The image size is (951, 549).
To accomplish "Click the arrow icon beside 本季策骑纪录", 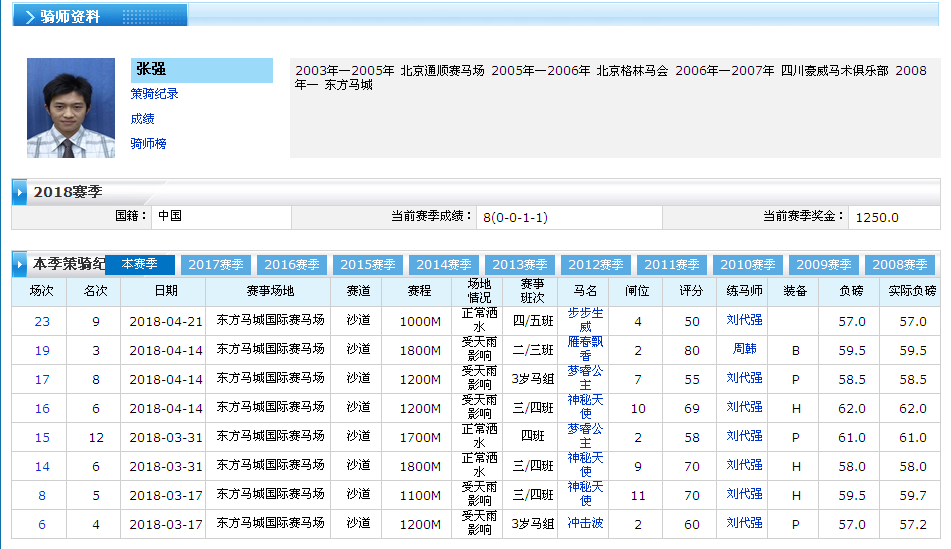I will [x=20, y=265].
